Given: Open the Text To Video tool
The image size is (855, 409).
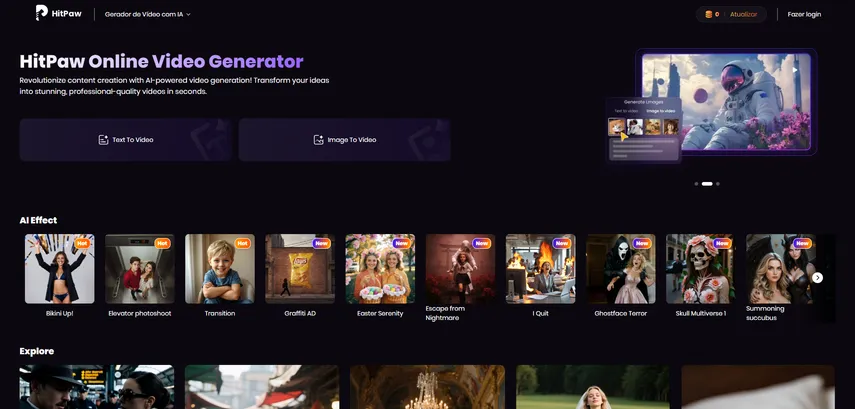Looking at the screenshot, I should (x=126, y=140).
